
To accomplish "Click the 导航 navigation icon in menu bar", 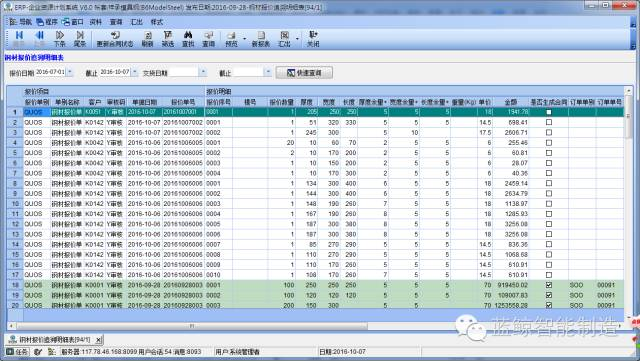I will pos(13,22).
